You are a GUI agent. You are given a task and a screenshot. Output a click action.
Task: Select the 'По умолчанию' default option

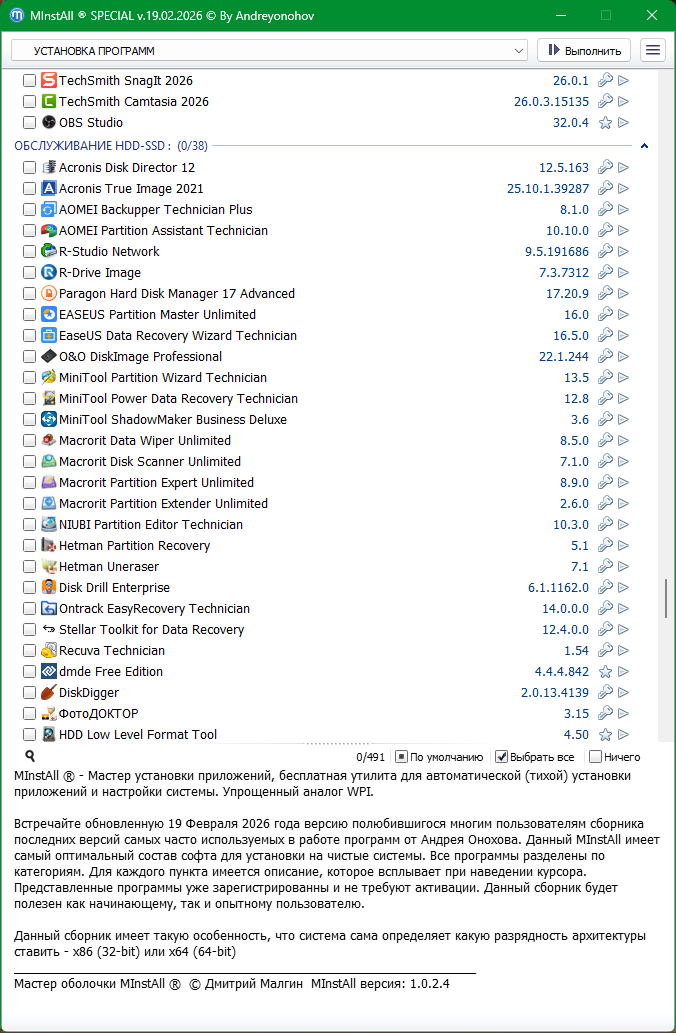tap(401, 757)
